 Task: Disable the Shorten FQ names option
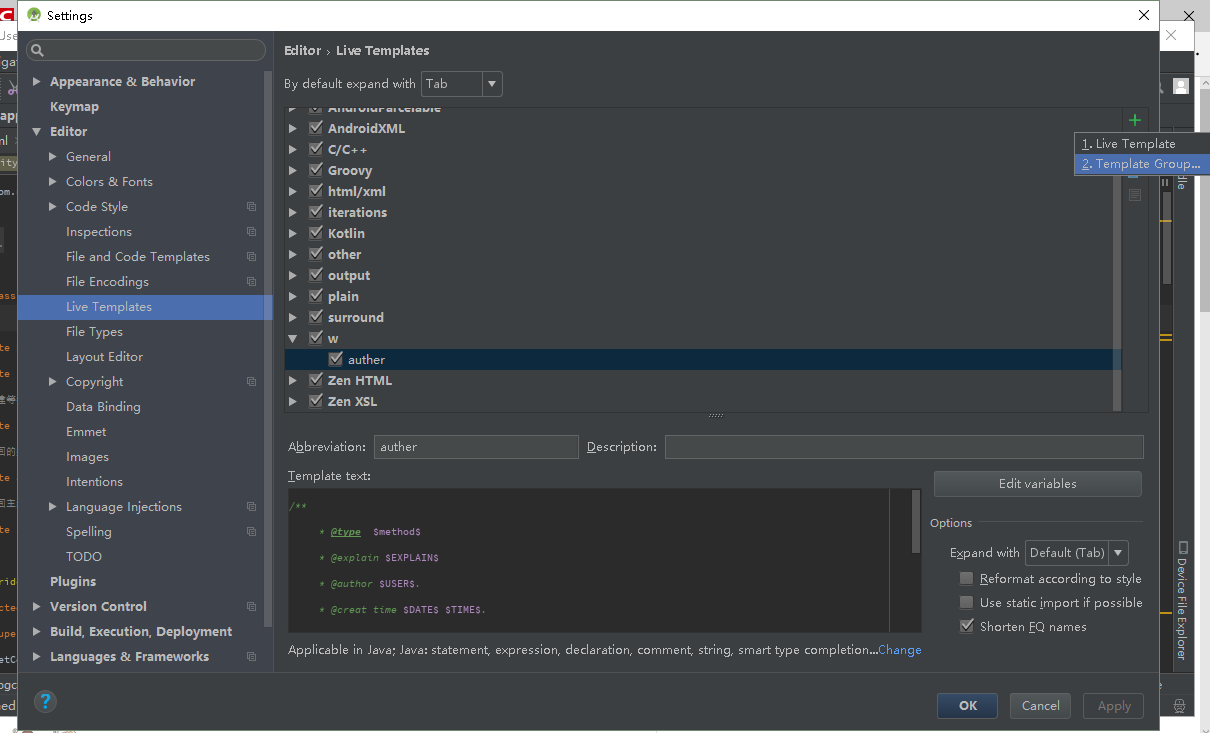coord(966,627)
